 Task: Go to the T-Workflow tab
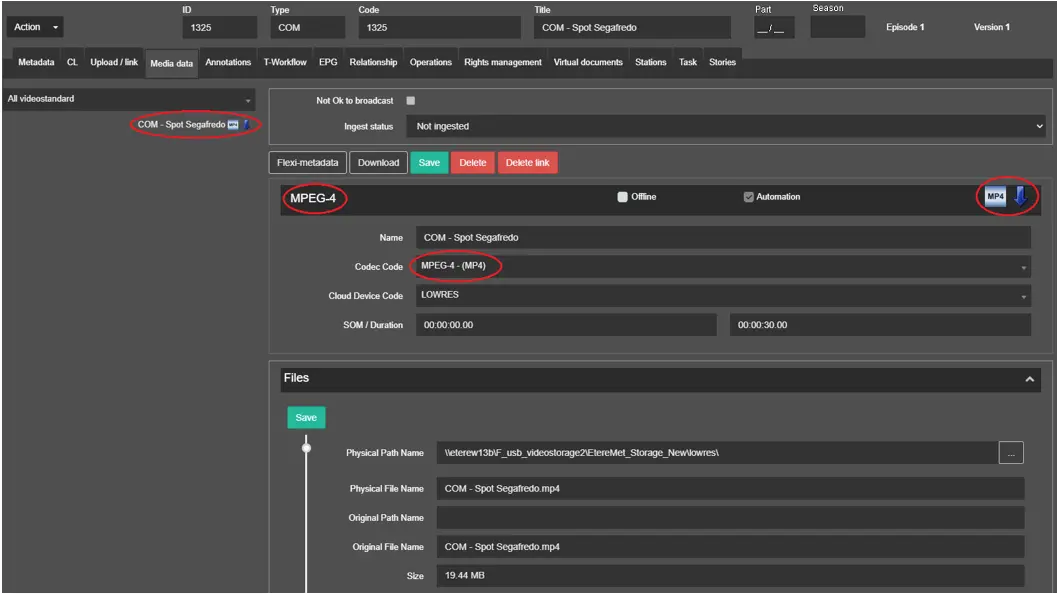click(x=285, y=62)
